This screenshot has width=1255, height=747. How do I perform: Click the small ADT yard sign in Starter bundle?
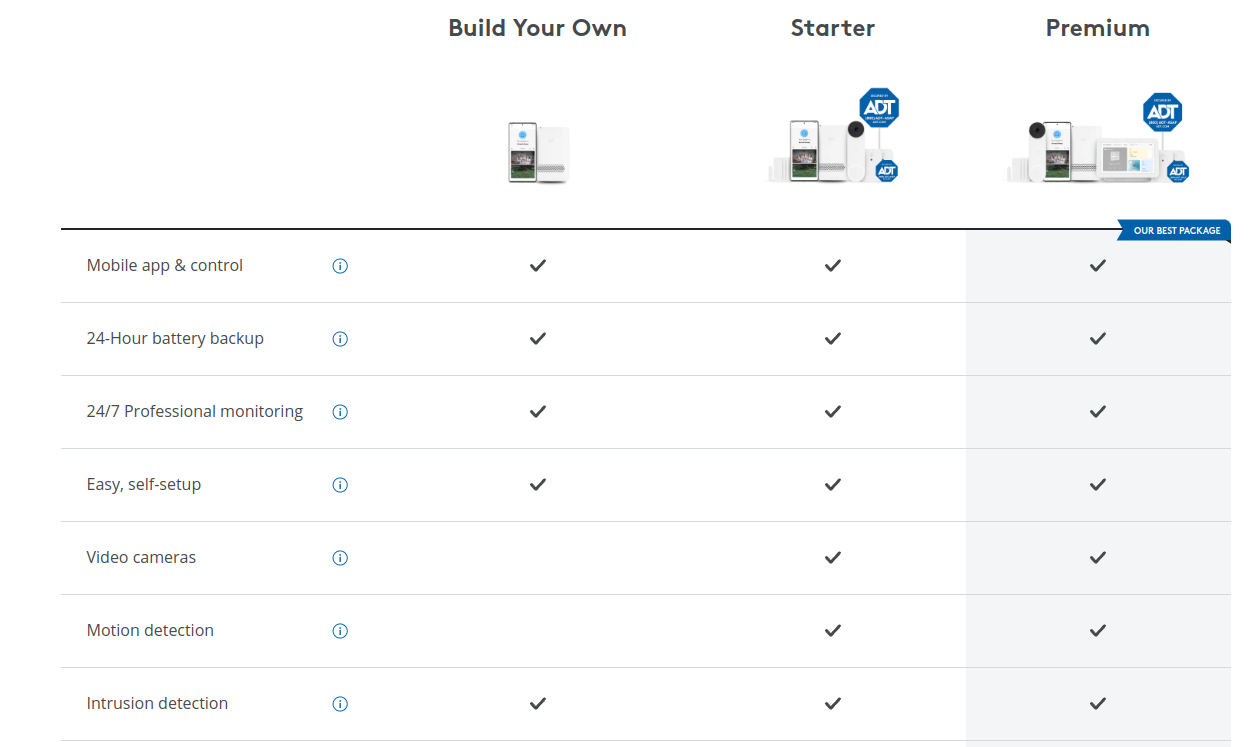coord(885,169)
